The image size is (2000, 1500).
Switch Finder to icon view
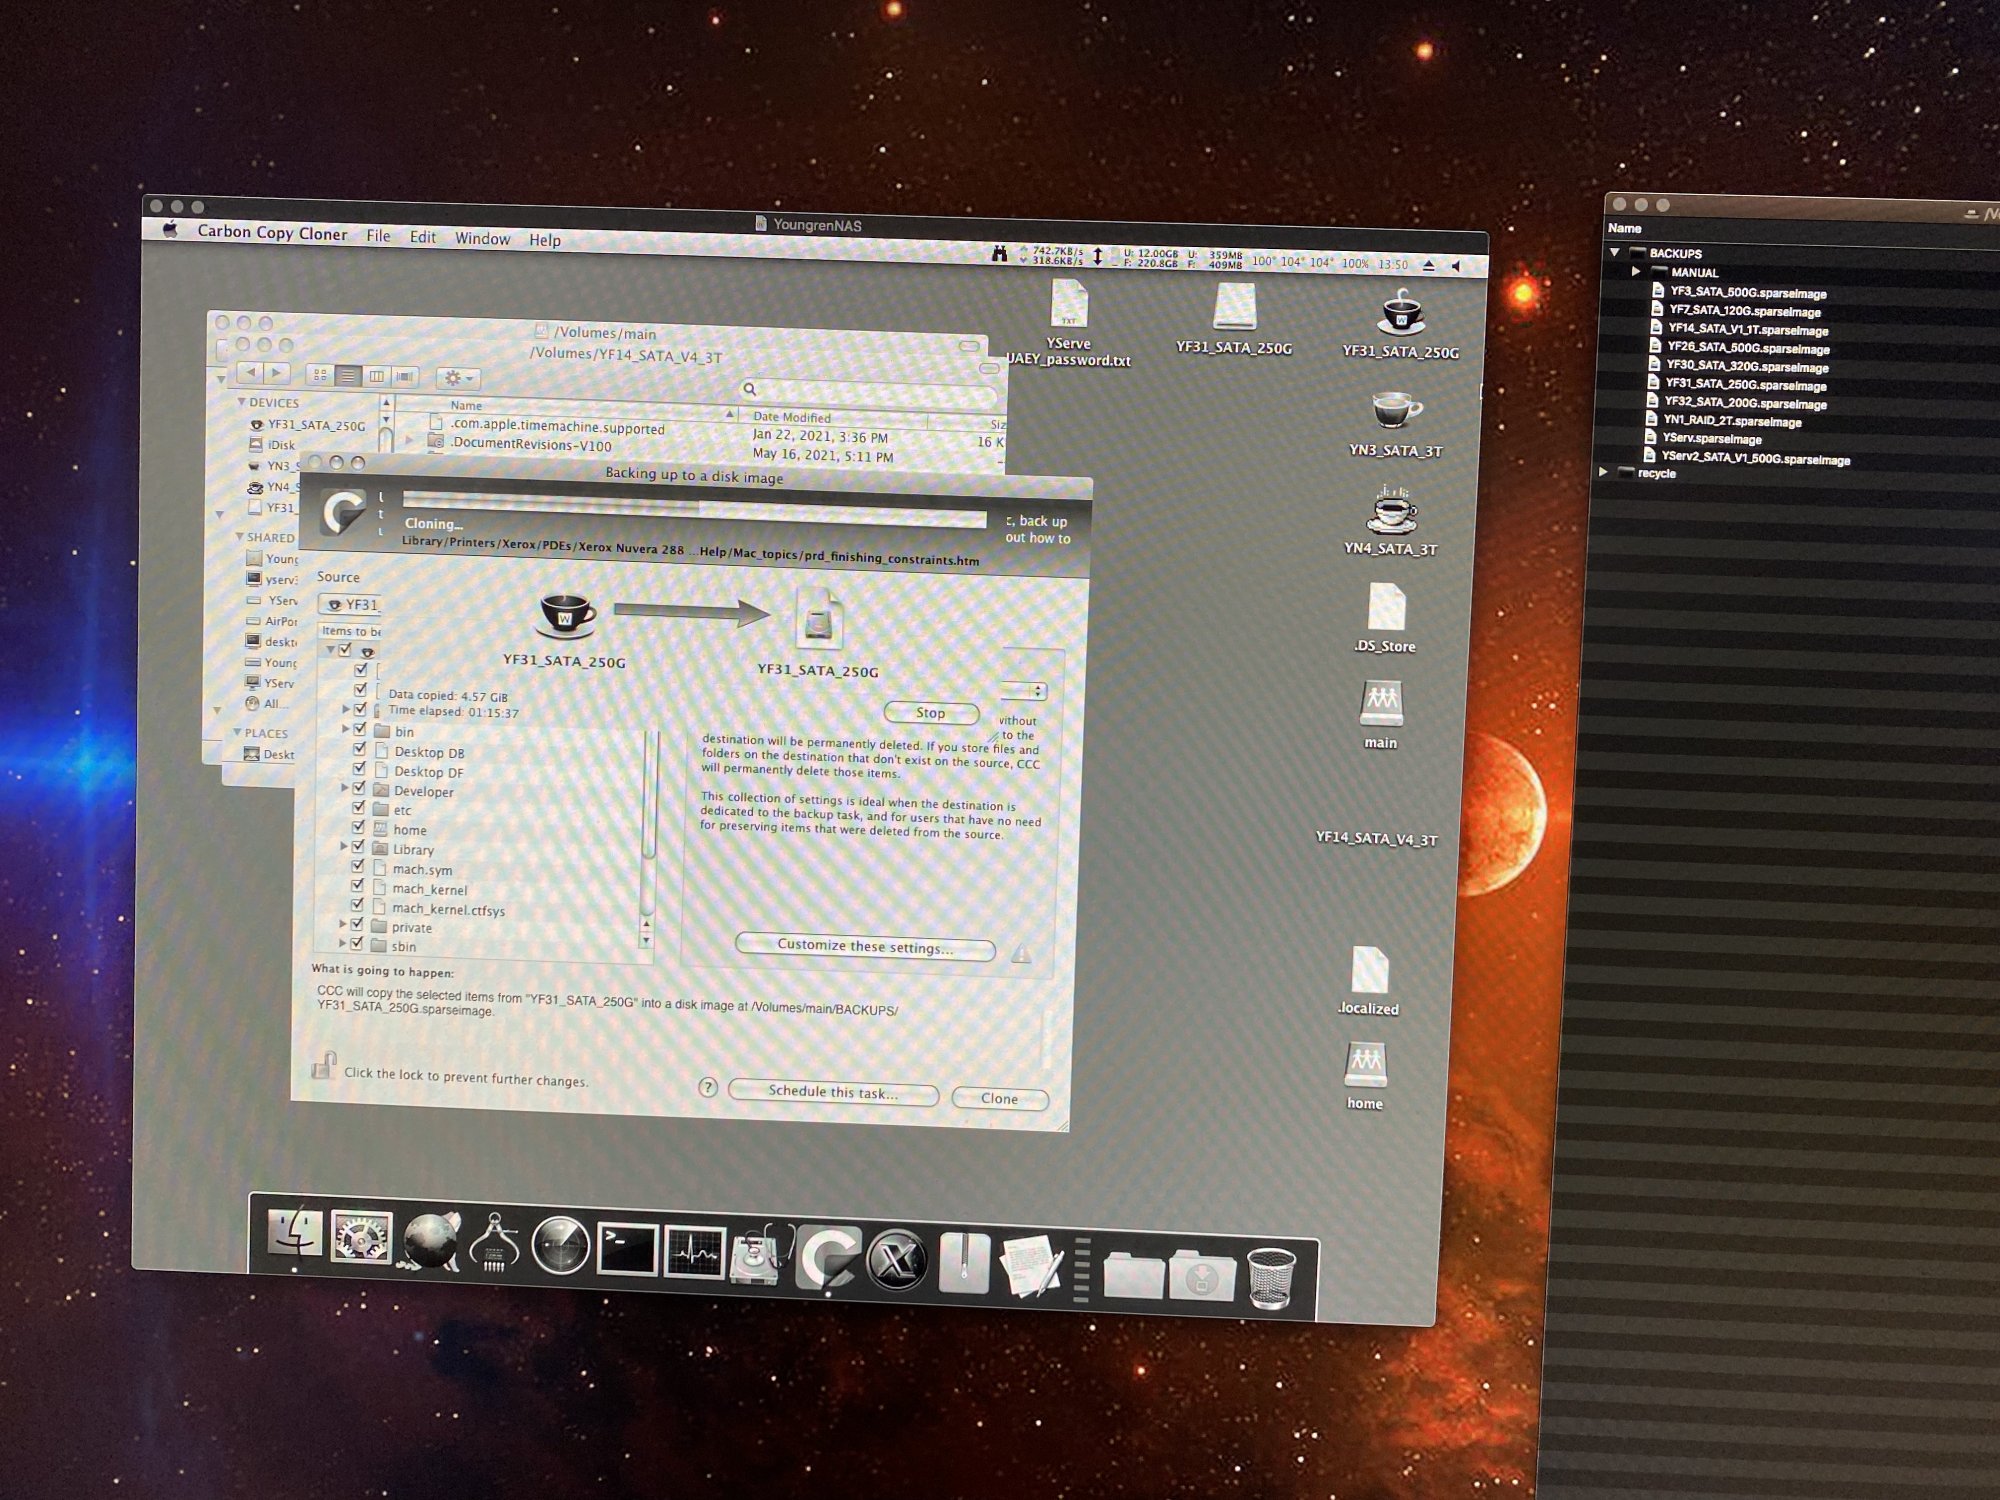click(x=320, y=374)
